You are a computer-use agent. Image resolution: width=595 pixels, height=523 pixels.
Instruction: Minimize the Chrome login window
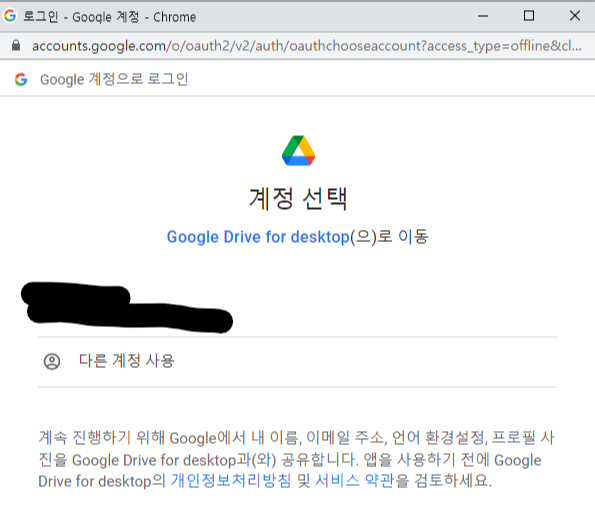[483, 16]
